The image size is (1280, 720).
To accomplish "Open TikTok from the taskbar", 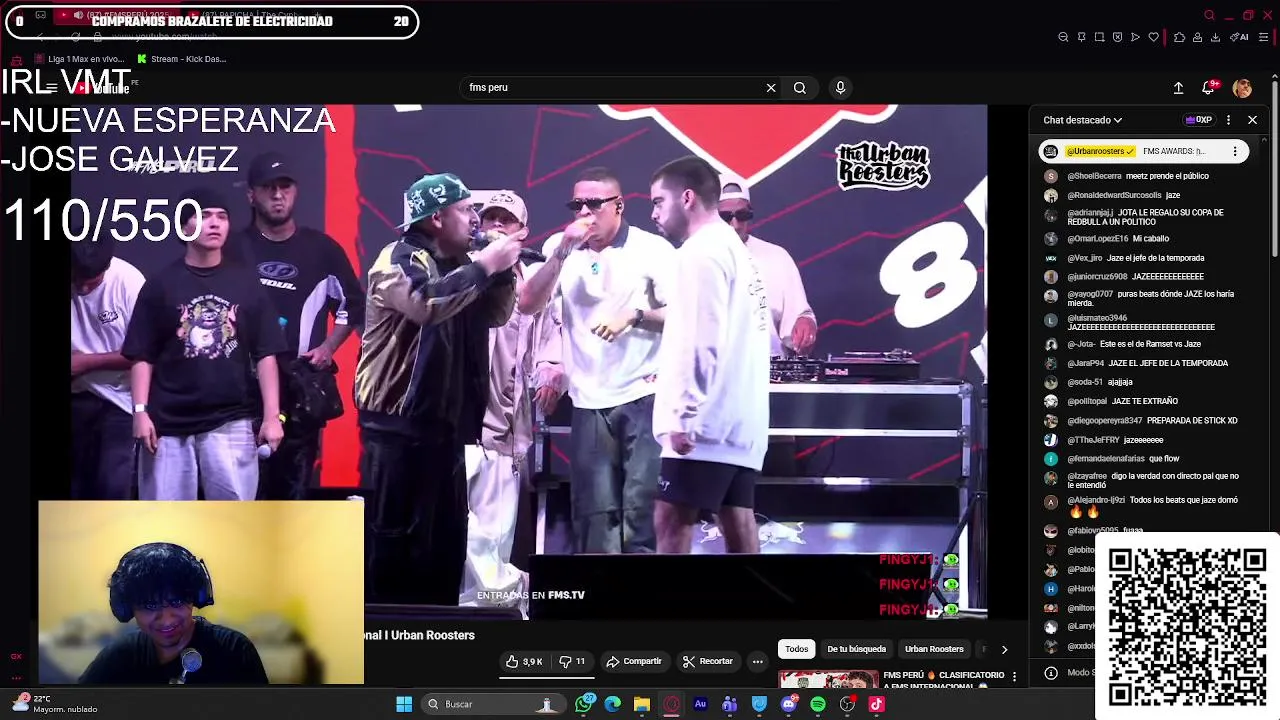I will click(877, 705).
